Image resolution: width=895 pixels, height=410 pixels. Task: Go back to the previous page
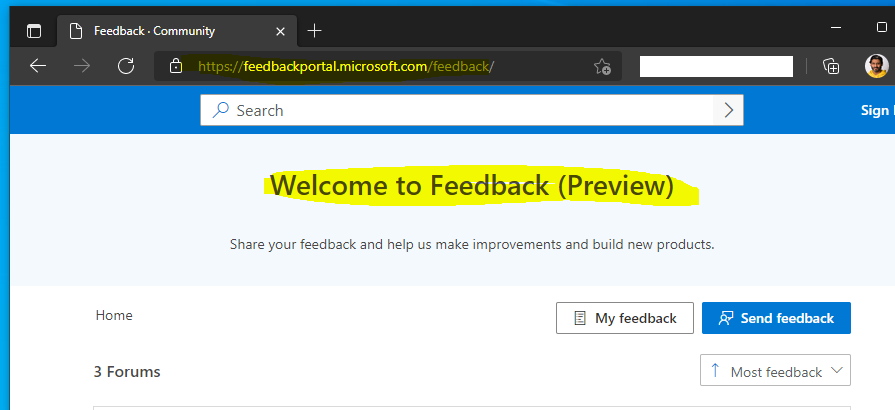pyautogui.click(x=38, y=66)
